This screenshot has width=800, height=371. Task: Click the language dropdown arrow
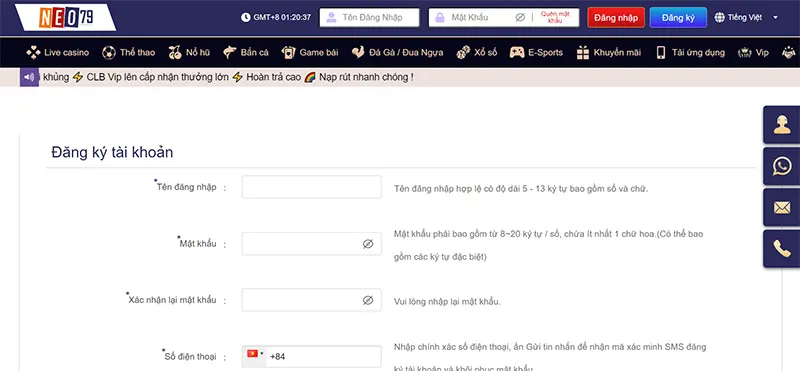[775, 17]
